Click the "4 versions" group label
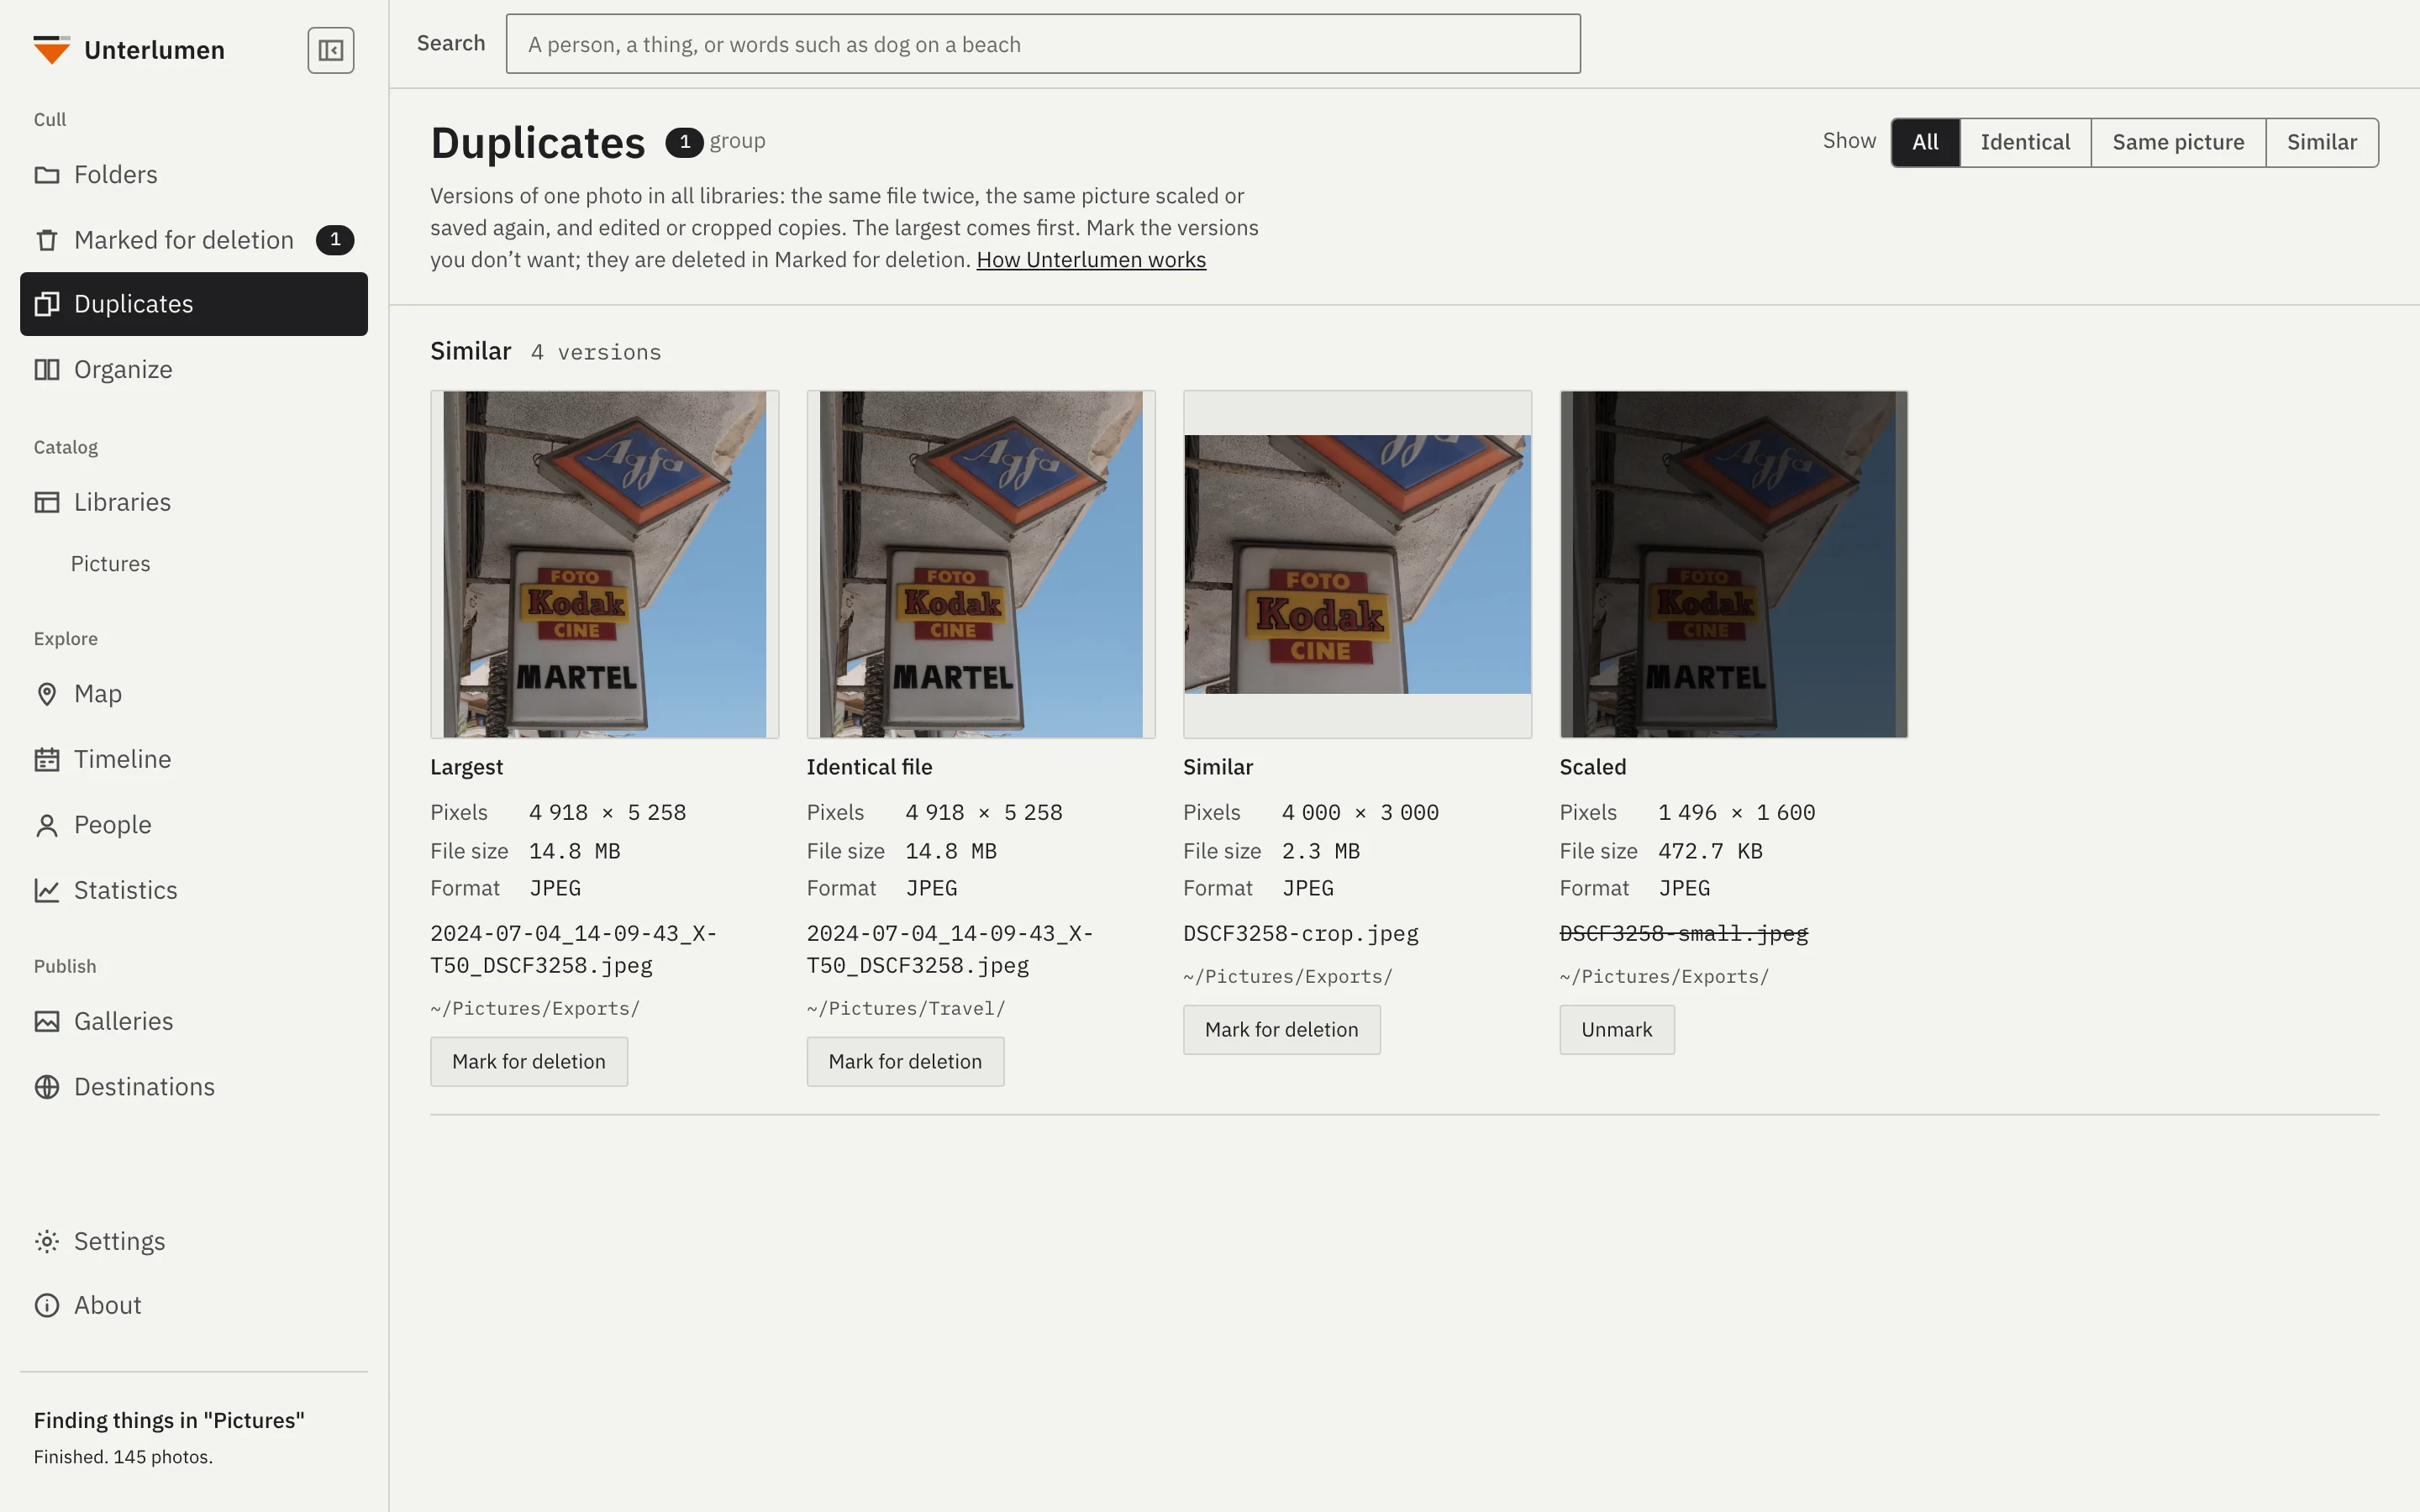Viewport: 2420px width, 1512px height. (596, 353)
